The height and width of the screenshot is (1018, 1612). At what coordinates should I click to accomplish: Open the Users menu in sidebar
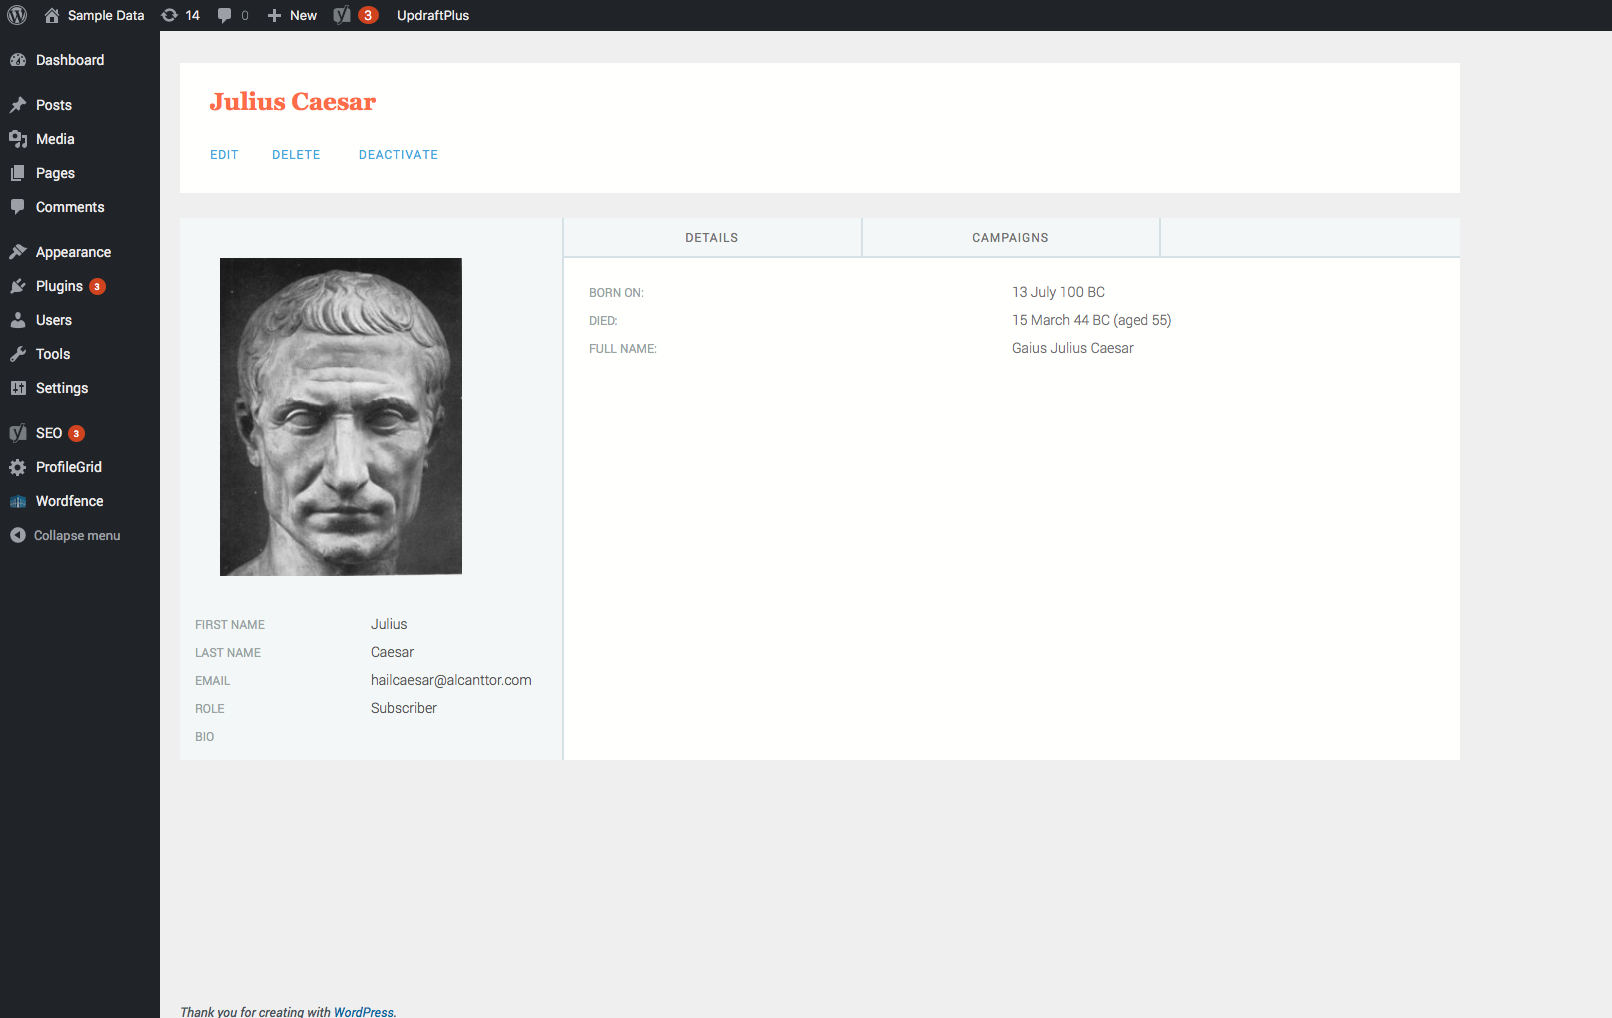tap(54, 320)
